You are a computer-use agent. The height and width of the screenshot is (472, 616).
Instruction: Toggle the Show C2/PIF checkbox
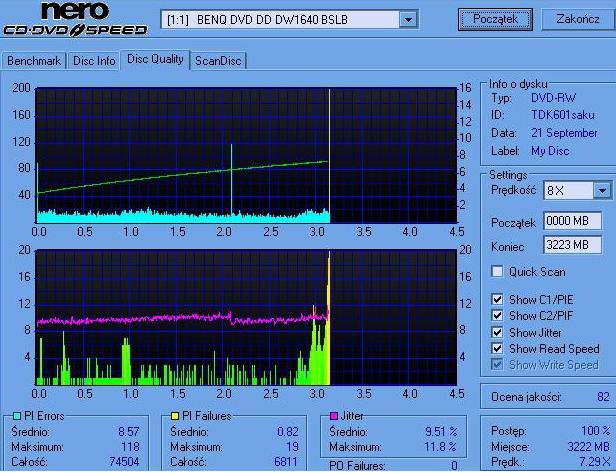click(x=497, y=316)
